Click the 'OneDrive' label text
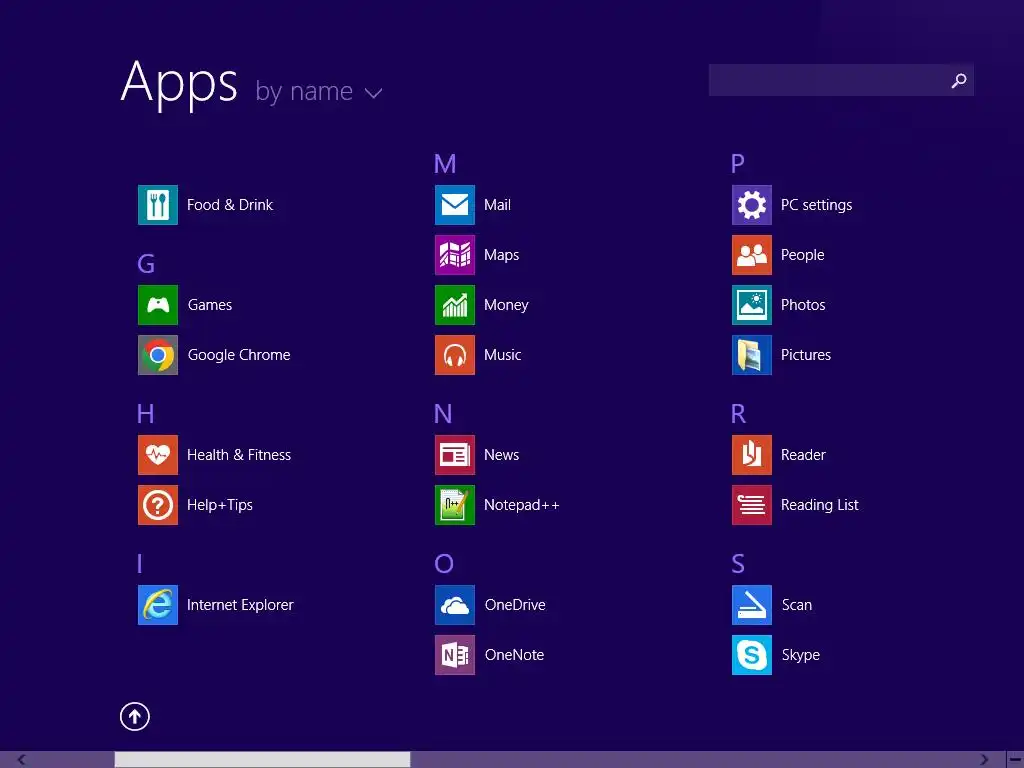 pyautogui.click(x=515, y=605)
